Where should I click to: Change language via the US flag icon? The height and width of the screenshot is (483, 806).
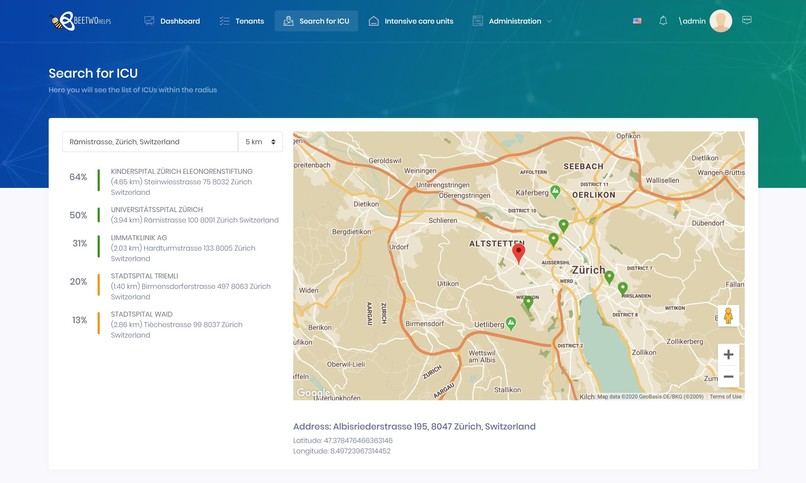click(637, 21)
